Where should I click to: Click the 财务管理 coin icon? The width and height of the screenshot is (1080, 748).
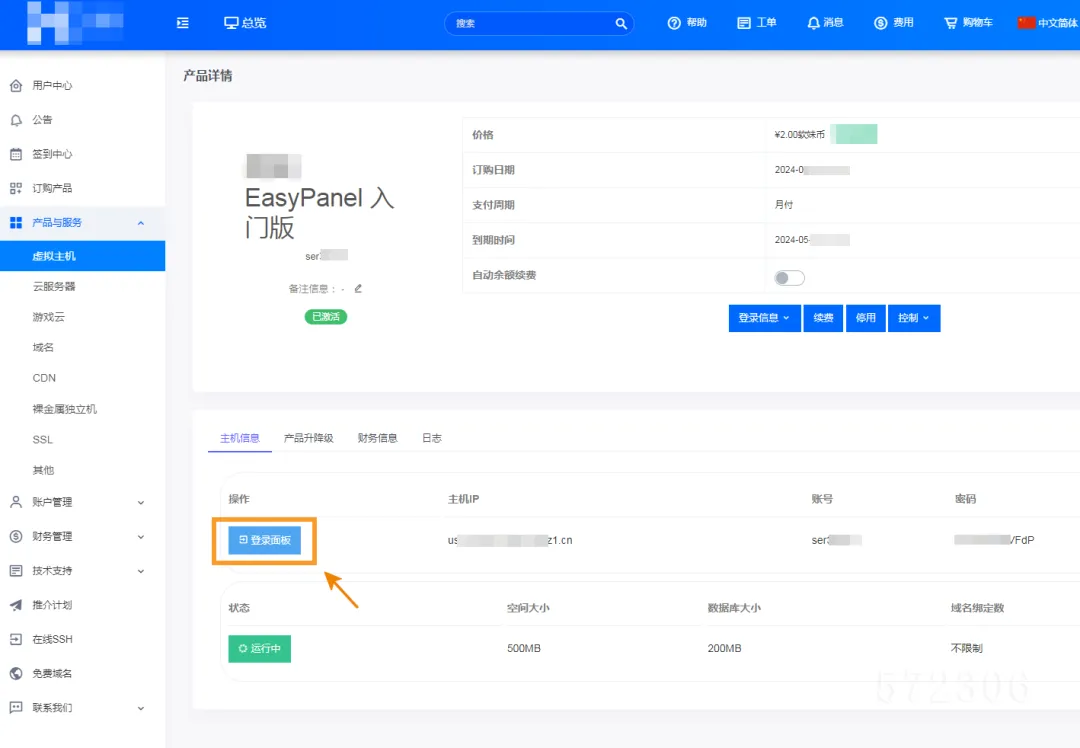pos(16,537)
